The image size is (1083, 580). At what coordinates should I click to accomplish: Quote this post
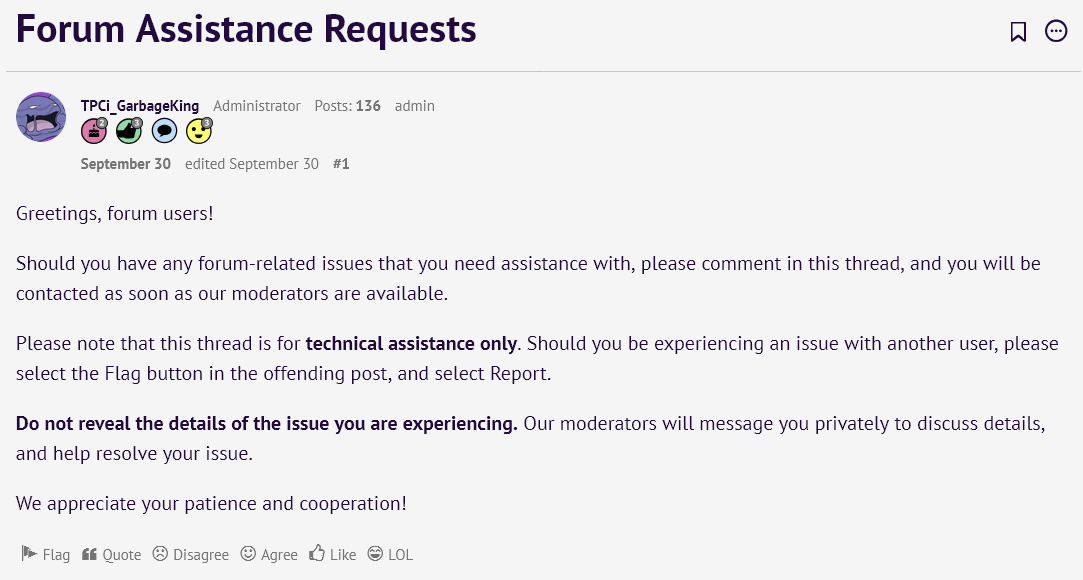point(111,554)
